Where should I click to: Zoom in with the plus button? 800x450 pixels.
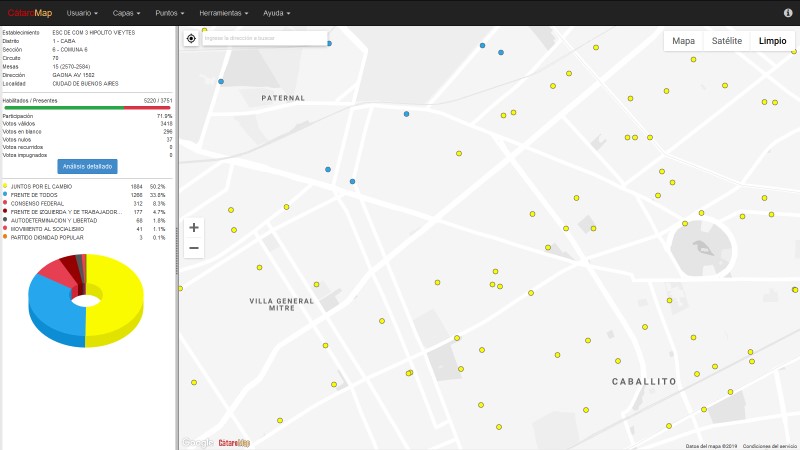click(x=194, y=228)
